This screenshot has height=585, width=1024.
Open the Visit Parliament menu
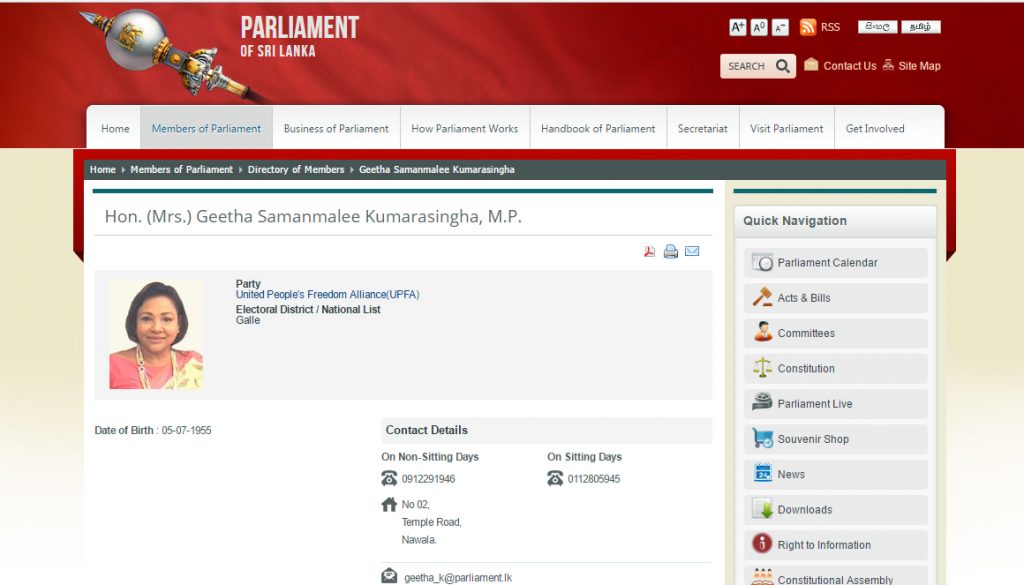coord(787,129)
